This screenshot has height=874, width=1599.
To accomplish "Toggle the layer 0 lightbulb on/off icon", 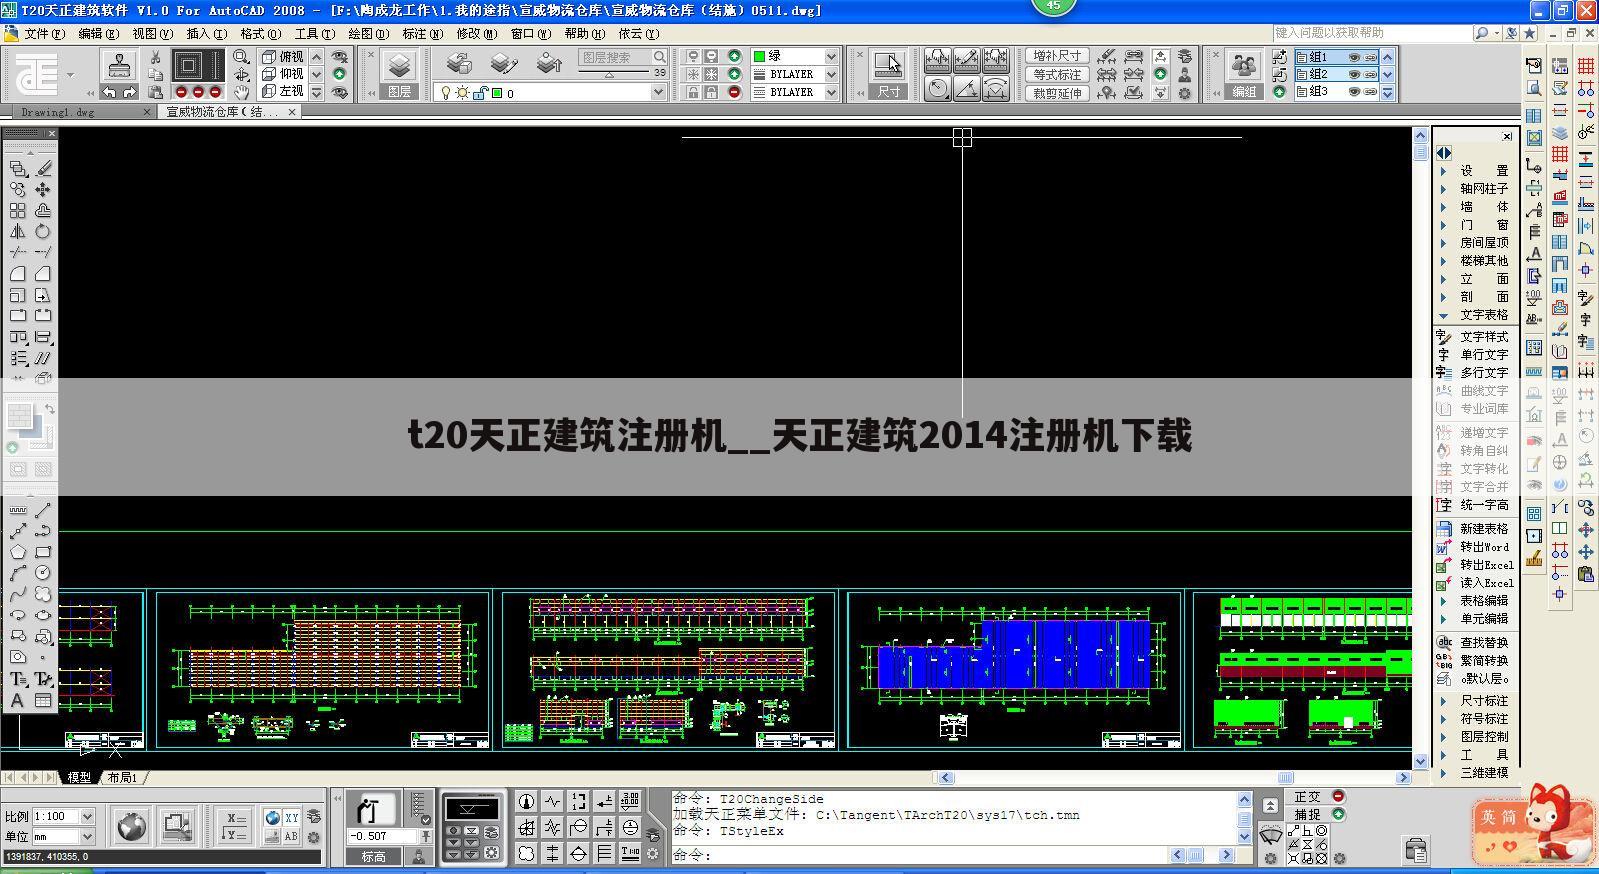I will click(x=446, y=93).
